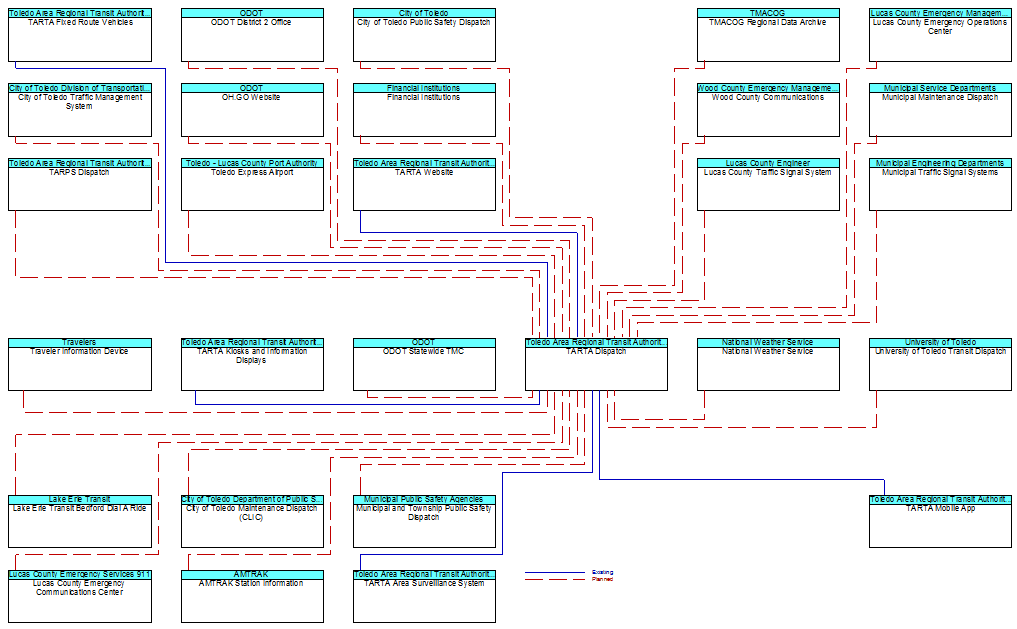Open the Toledo Express Airport box
Viewport: 1017px width, 629px height.
(x=252, y=185)
